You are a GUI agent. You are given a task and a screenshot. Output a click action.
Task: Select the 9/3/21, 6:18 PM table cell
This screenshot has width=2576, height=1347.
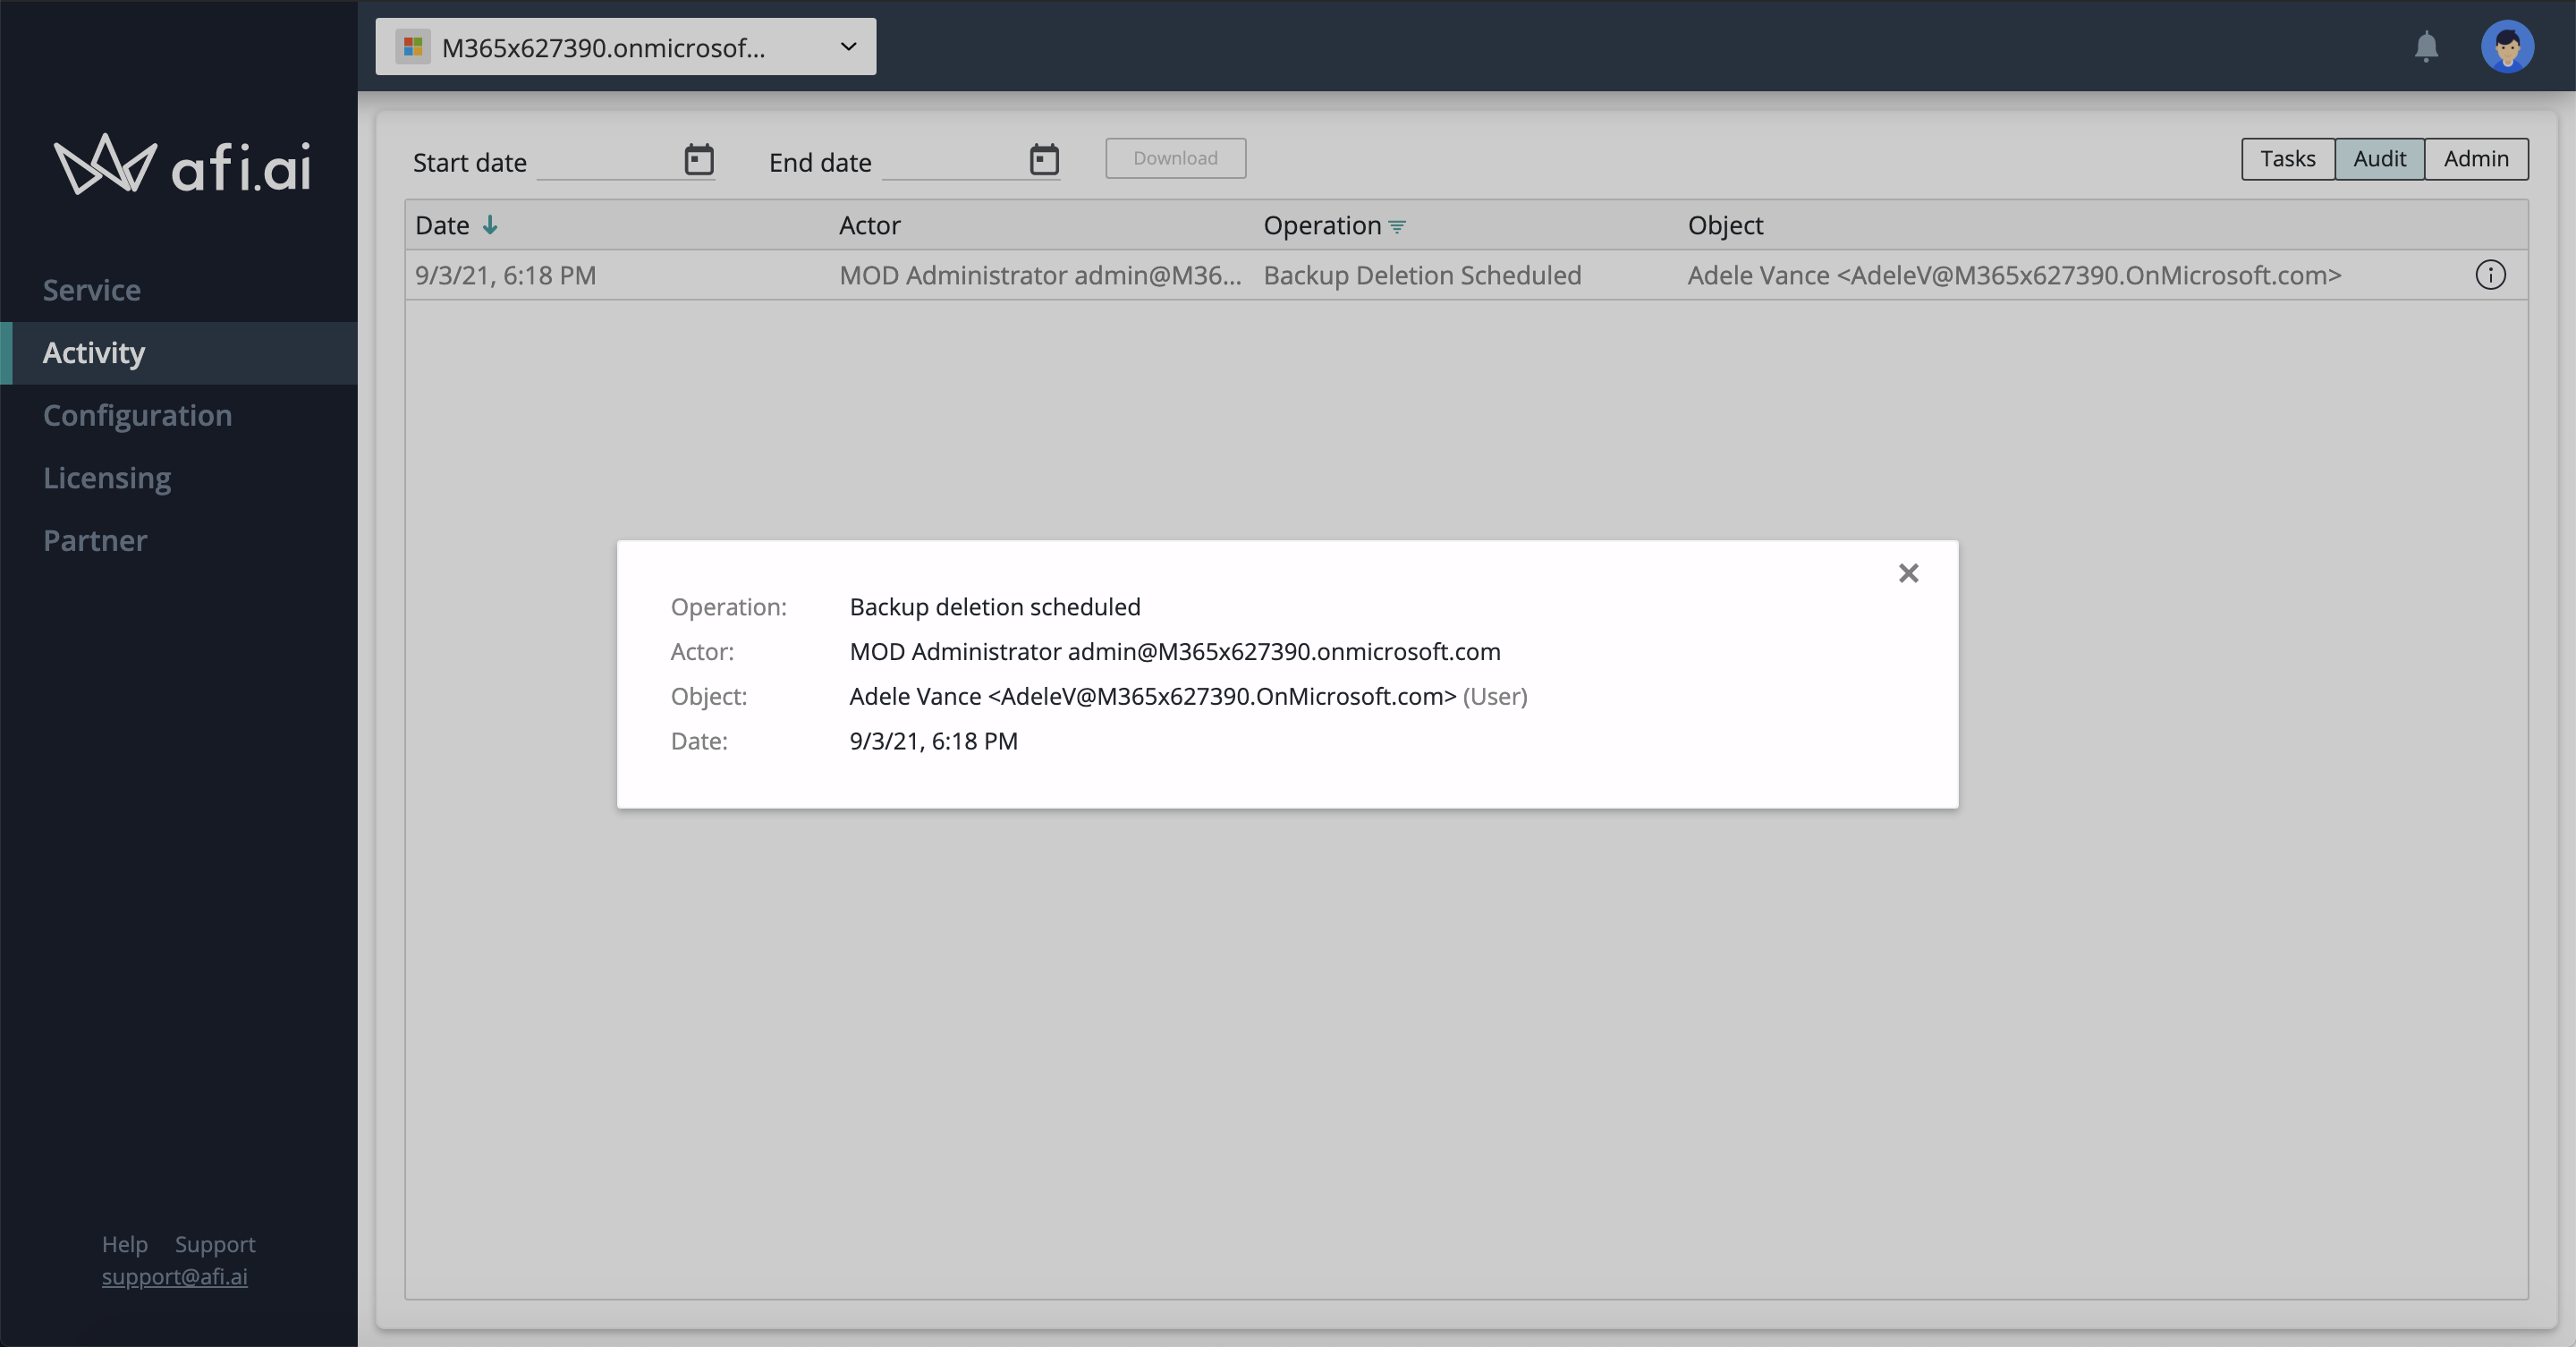pyautogui.click(x=505, y=275)
